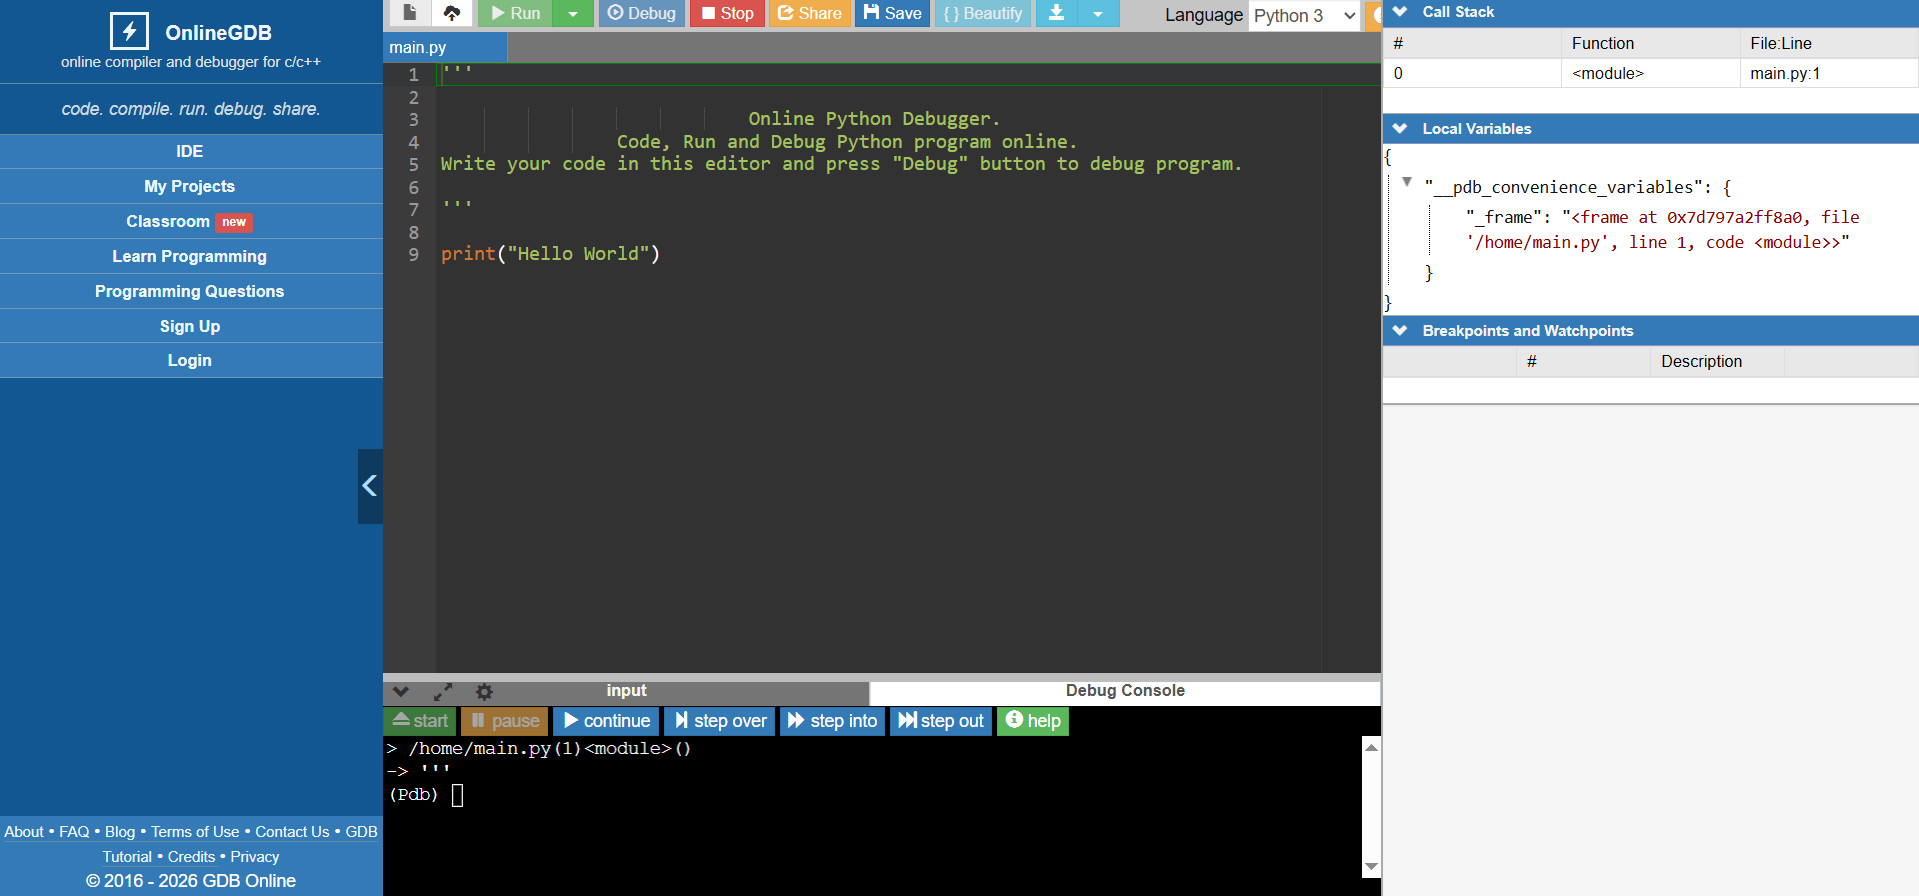Image resolution: width=1919 pixels, height=896 pixels.
Task: Click step over in debugger
Action: (x=720, y=721)
